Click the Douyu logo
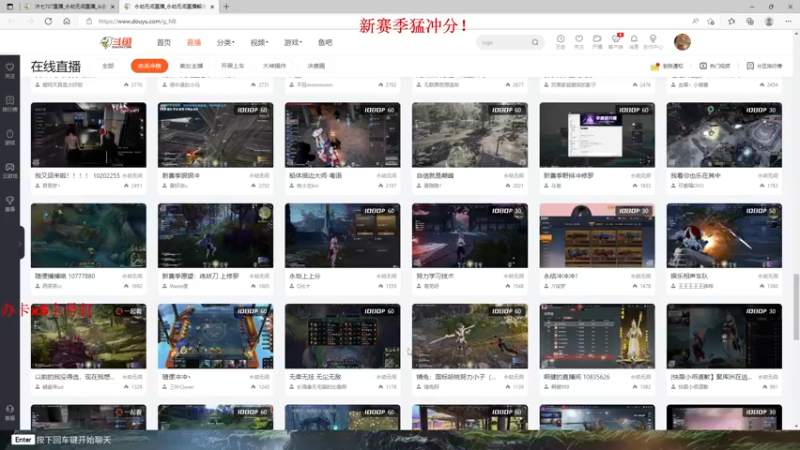This screenshot has width=800, height=450. (116, 42)
